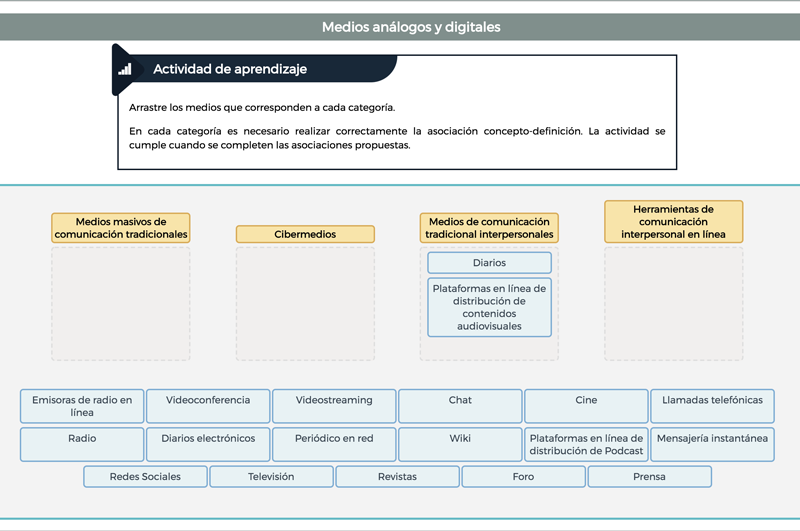Click the Chat card
800x531 pixels.
coord(460,406)
